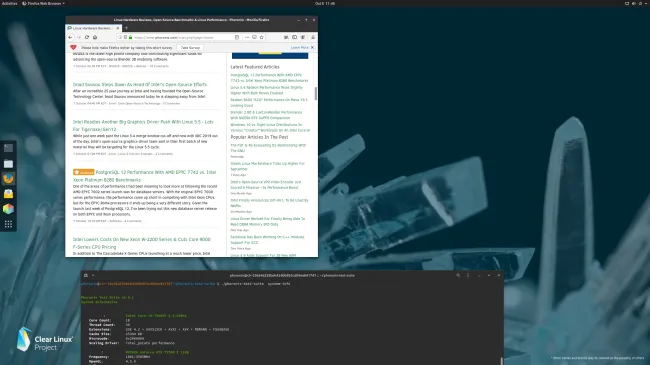Open PostgreSQL 12 Performance EPYC 7742 headline

[x=145, y=176]
